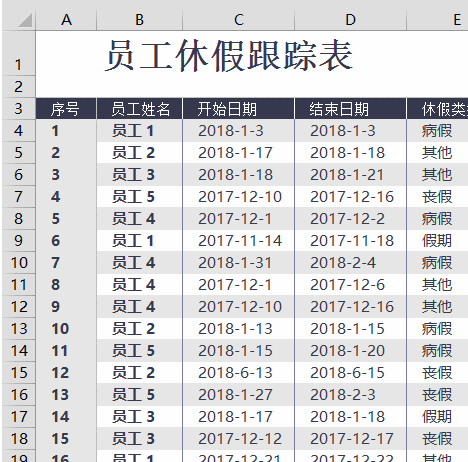Select start date 2018-6-13
This screenshot has width=468, height=462.
tap(238, 373)
